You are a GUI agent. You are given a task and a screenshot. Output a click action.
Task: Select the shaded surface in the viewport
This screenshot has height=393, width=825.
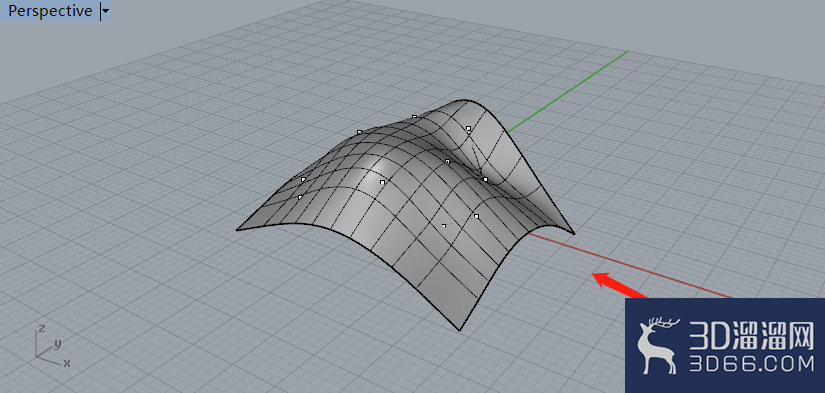coord(405,214)
